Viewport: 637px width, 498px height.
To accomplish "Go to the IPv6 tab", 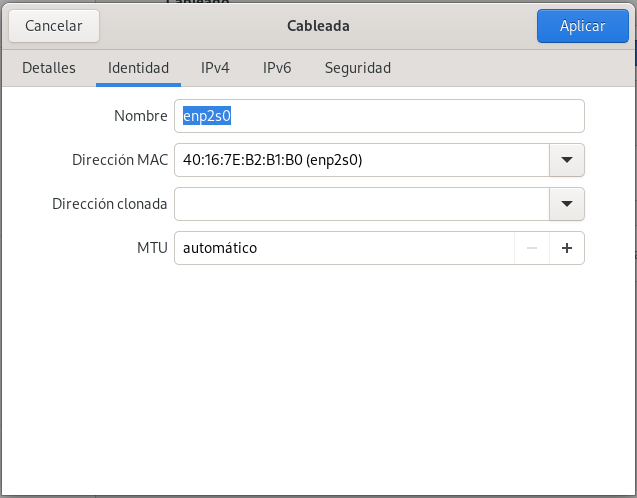I will [x=277, y=68].
